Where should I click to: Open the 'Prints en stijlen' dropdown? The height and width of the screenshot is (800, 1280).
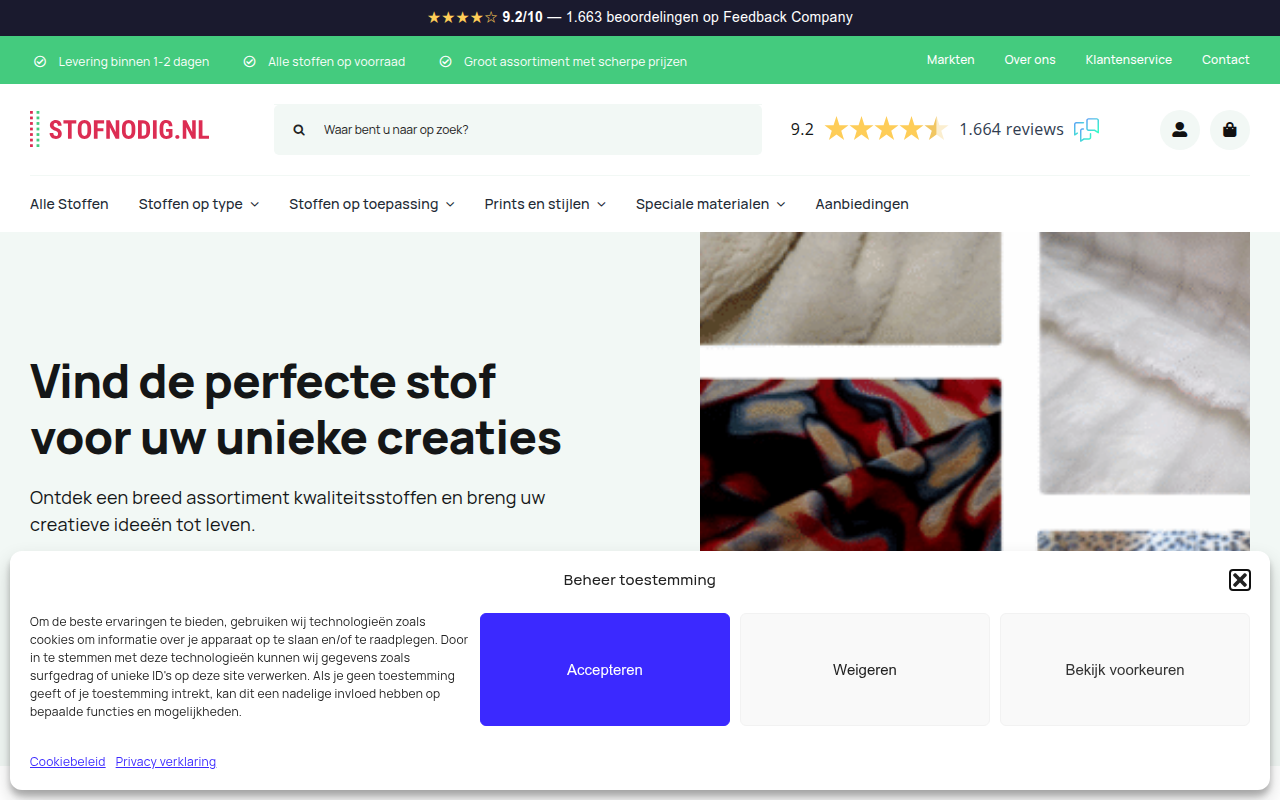(545, 204)
